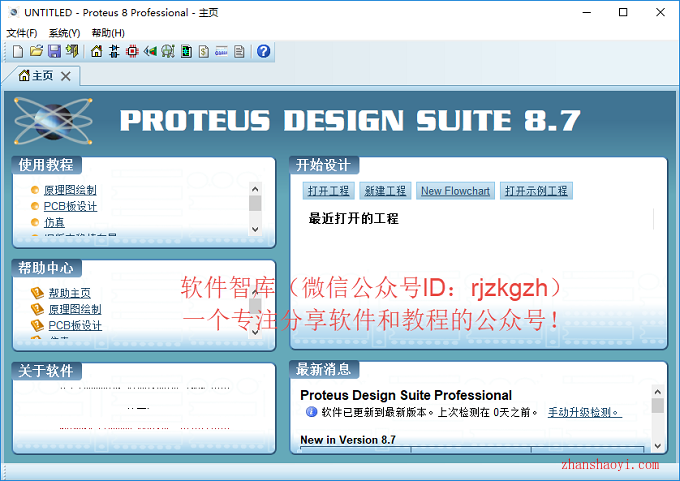Maximize the Proteus window
The image size is (680, 481).
(623, 12)
